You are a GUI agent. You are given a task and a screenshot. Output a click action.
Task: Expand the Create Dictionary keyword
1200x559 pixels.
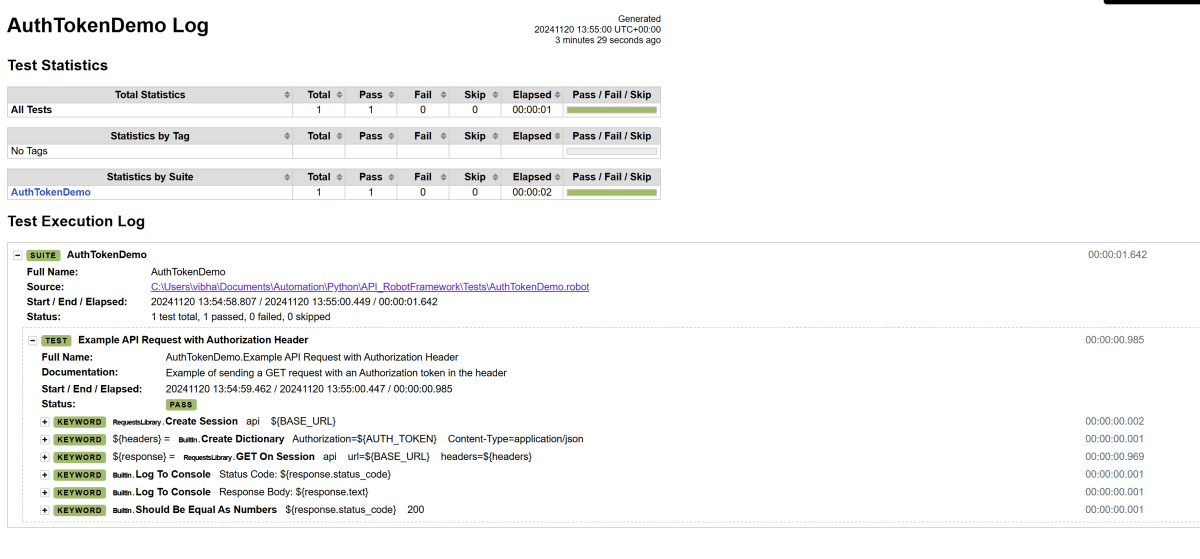pos(45,439)
